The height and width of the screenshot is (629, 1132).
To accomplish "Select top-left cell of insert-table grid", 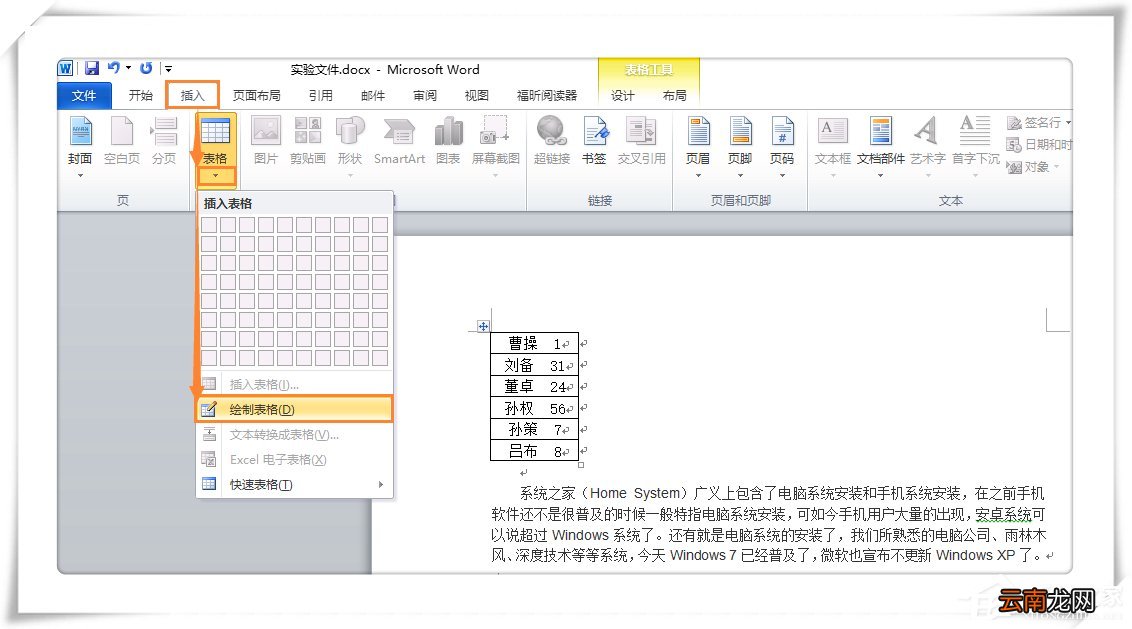I will pyautogui.click(x=209, y=225).
